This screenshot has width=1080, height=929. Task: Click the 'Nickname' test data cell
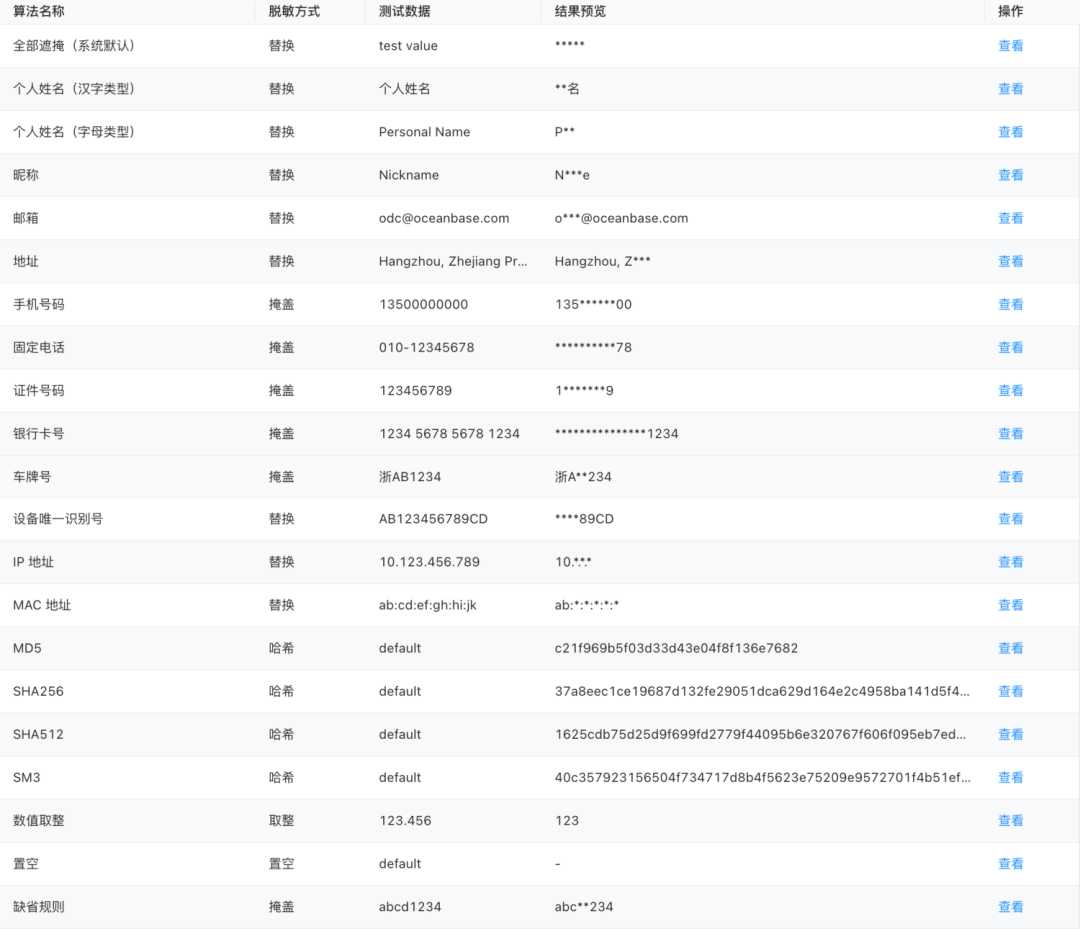408,175
